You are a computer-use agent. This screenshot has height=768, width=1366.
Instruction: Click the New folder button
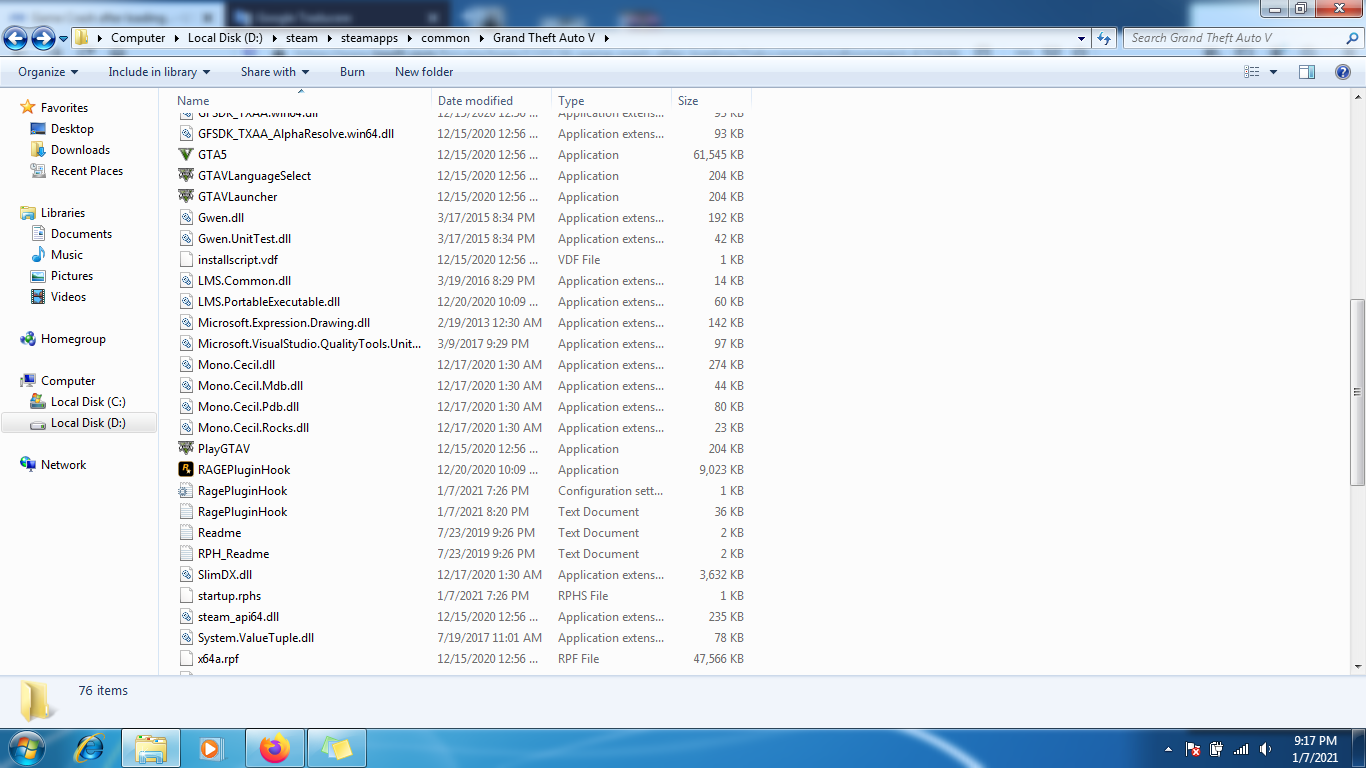tap(424, 72)
